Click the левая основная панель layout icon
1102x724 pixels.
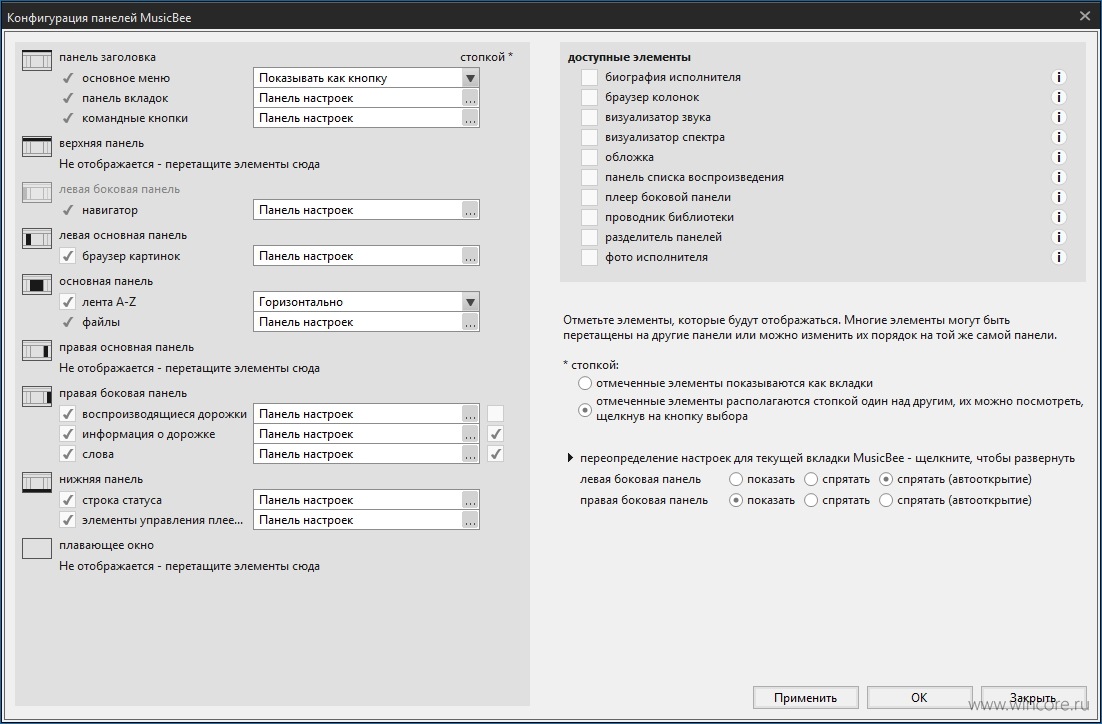tap(37, 238)
